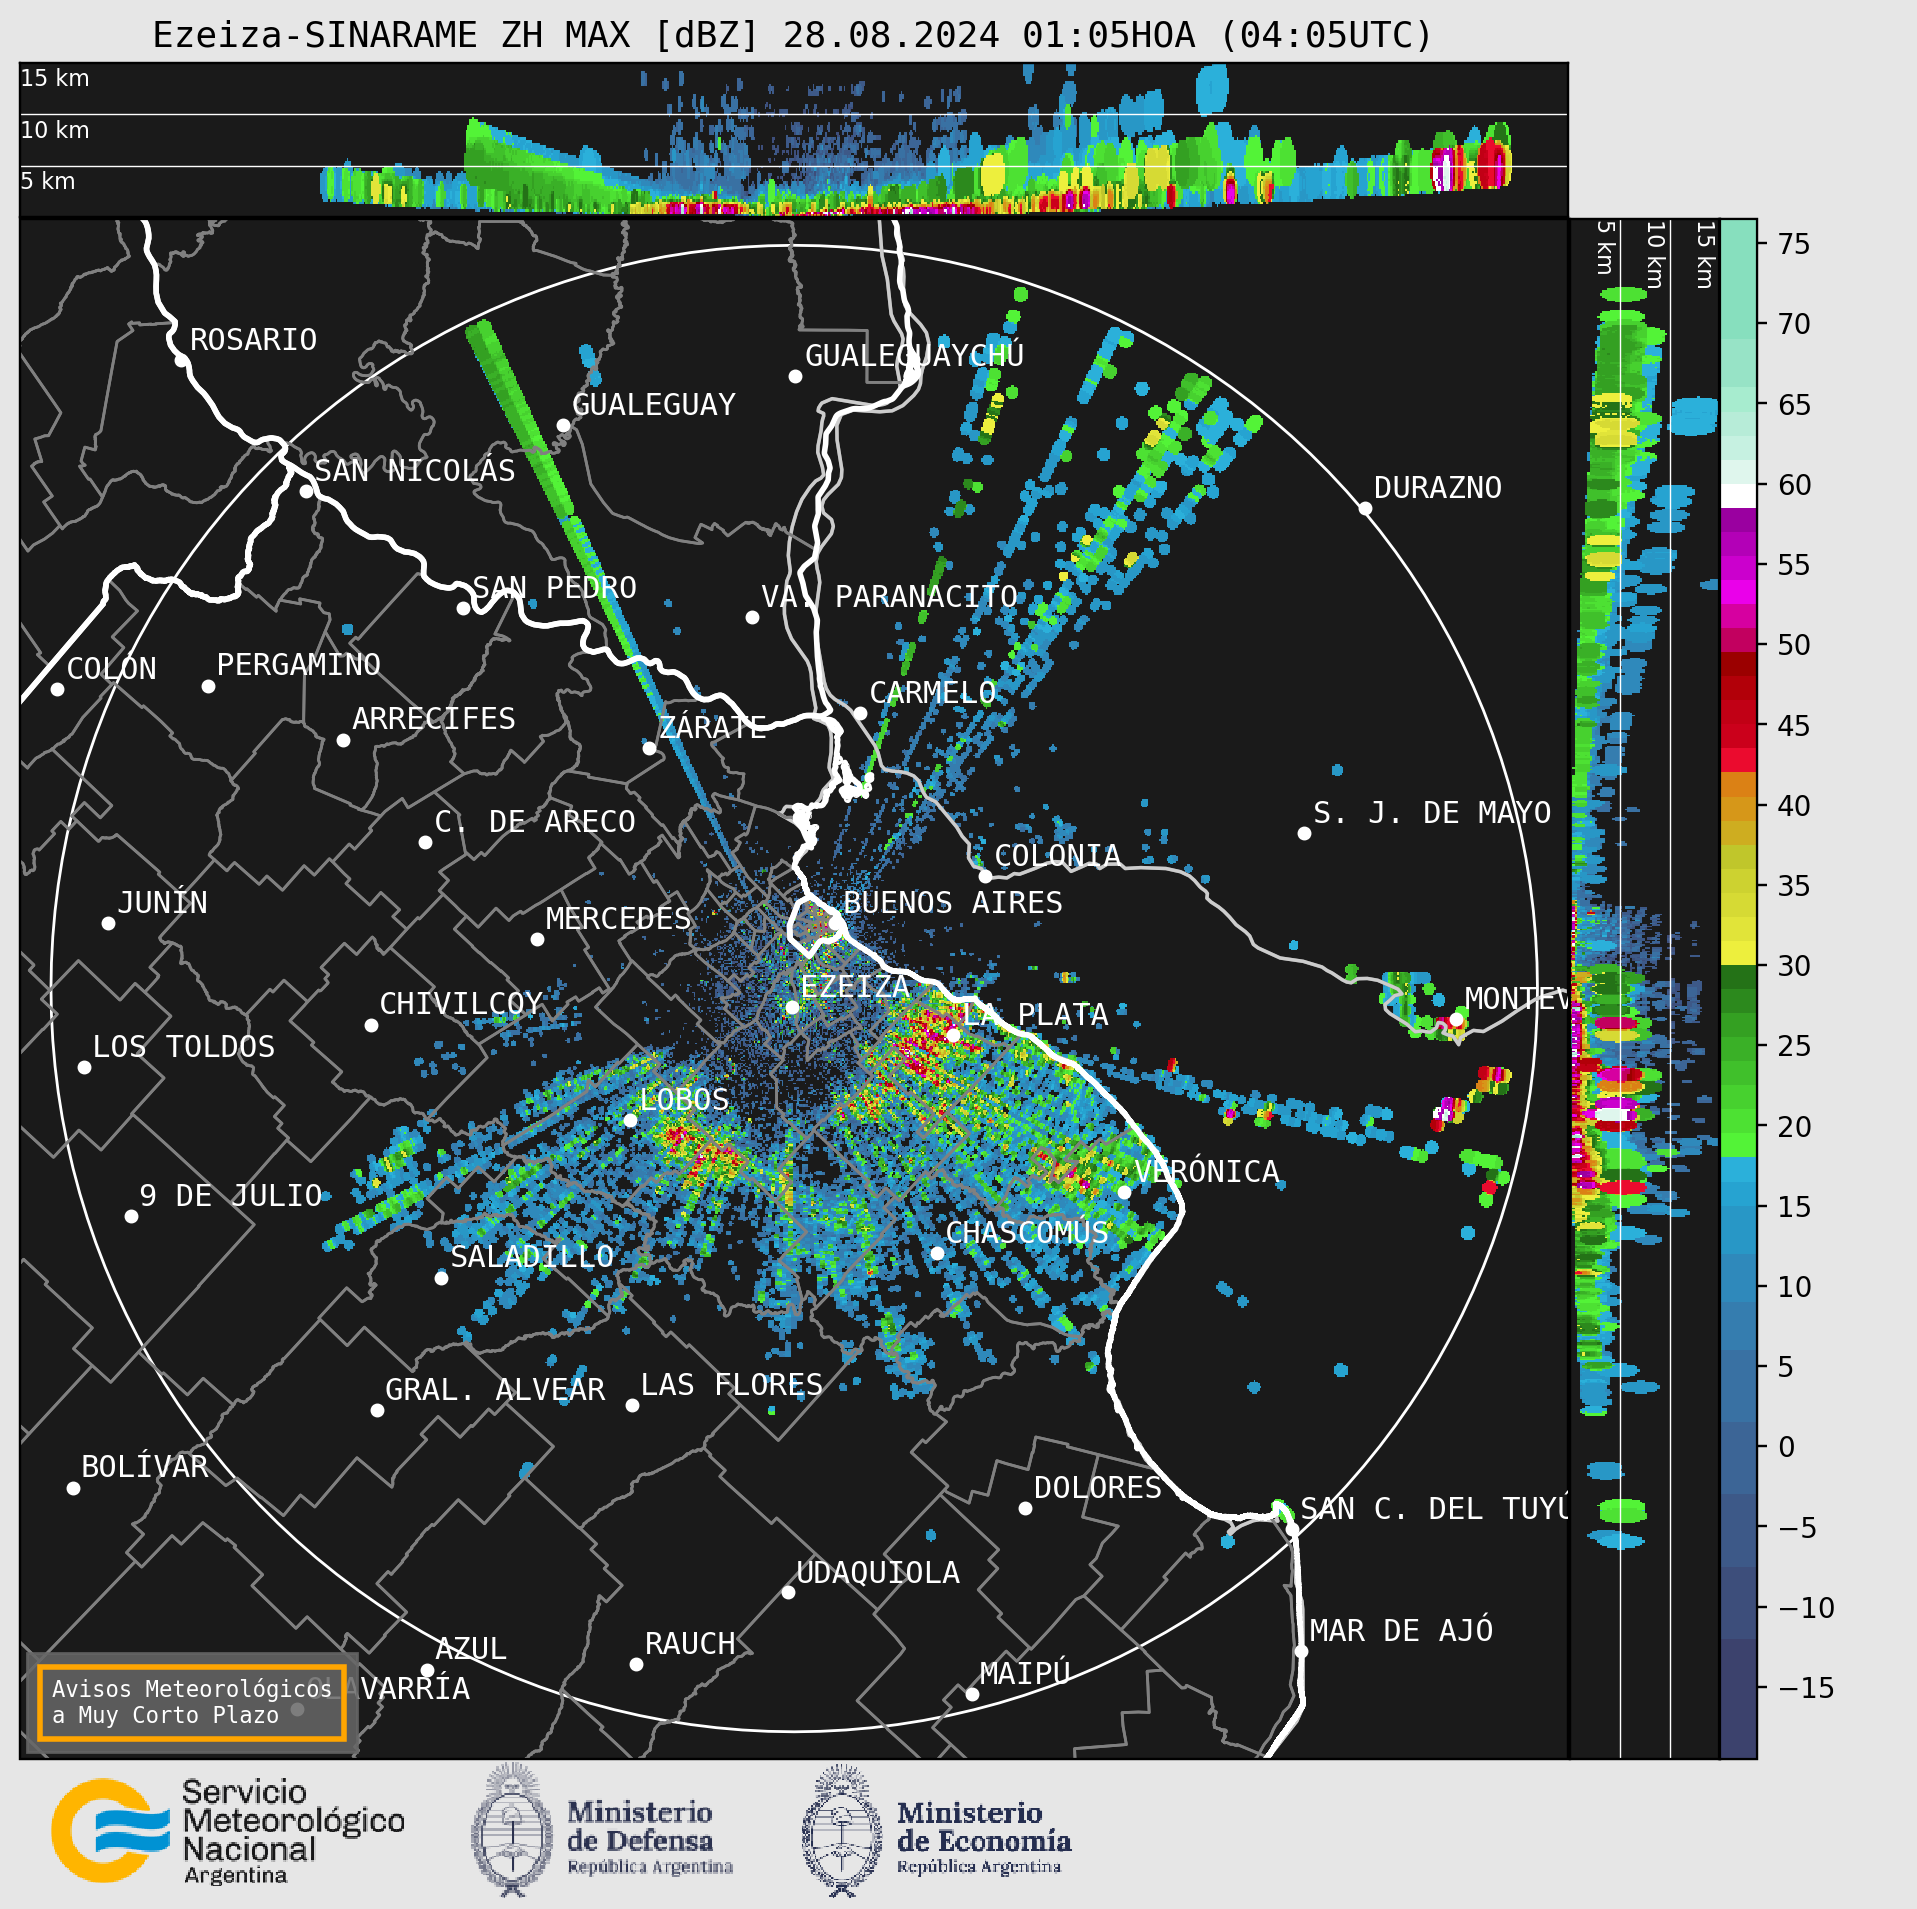Click the CHIVILCOY city label
Viewport: 1917px width, 1909px height.
coord(462,1004)
